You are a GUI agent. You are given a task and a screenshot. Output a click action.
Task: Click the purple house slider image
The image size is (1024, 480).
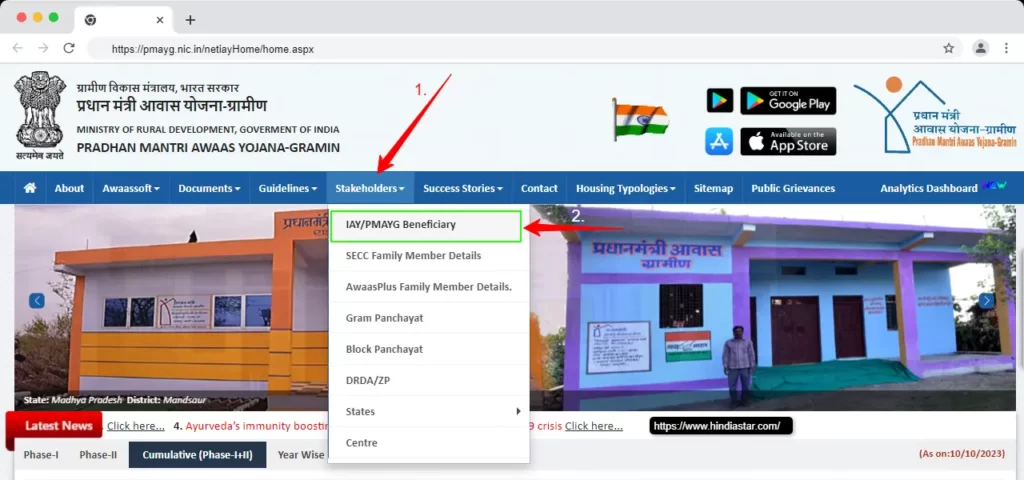[773, 307]
